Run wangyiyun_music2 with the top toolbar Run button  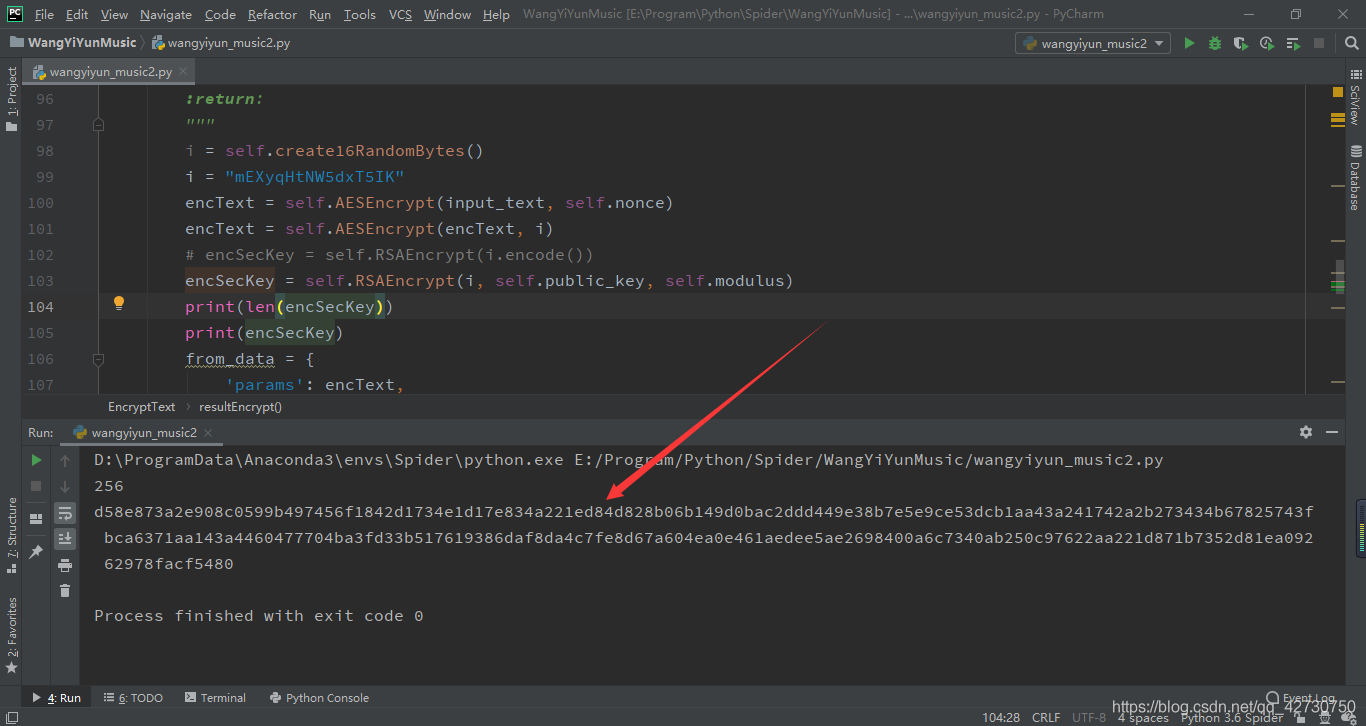[x=1189, y=43]
